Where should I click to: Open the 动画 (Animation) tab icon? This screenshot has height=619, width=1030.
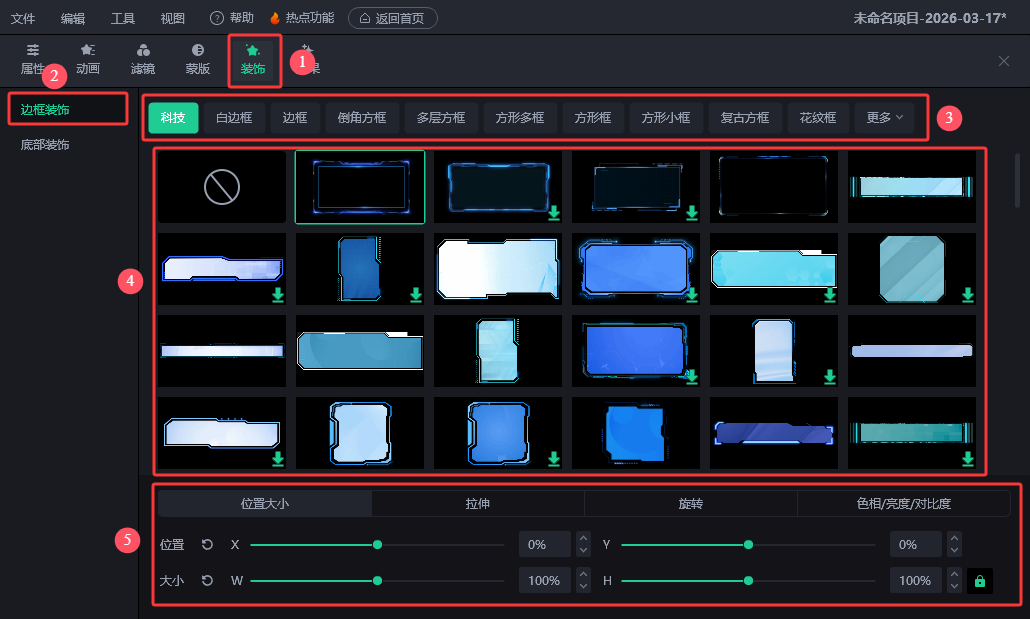point(88,51)
